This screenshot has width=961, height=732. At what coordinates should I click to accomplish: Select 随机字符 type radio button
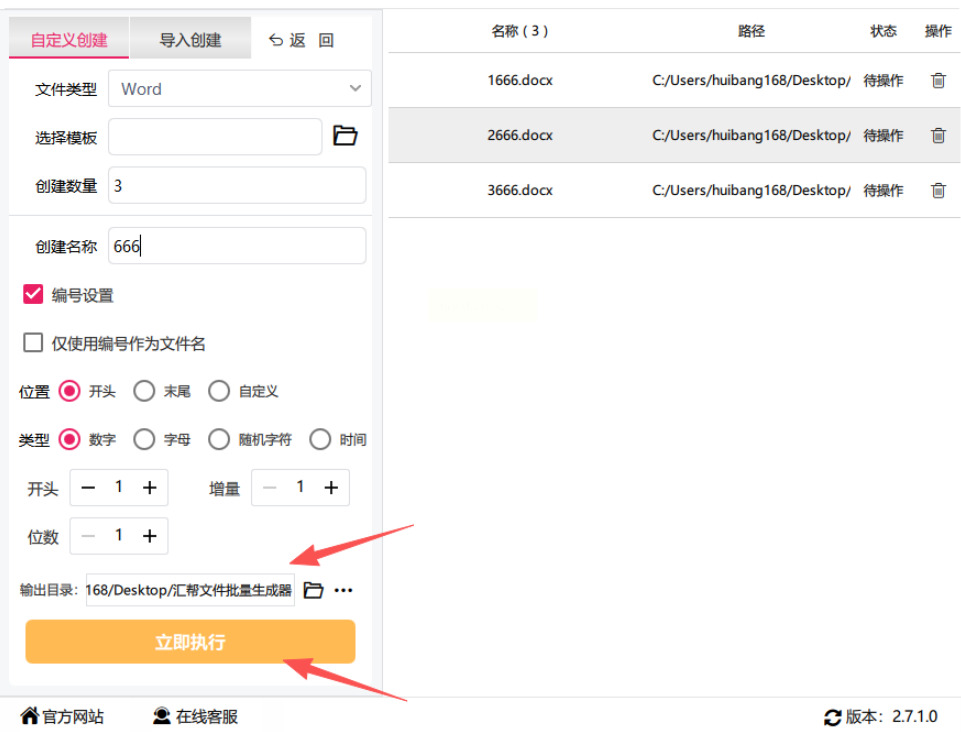tap(219, 440)
